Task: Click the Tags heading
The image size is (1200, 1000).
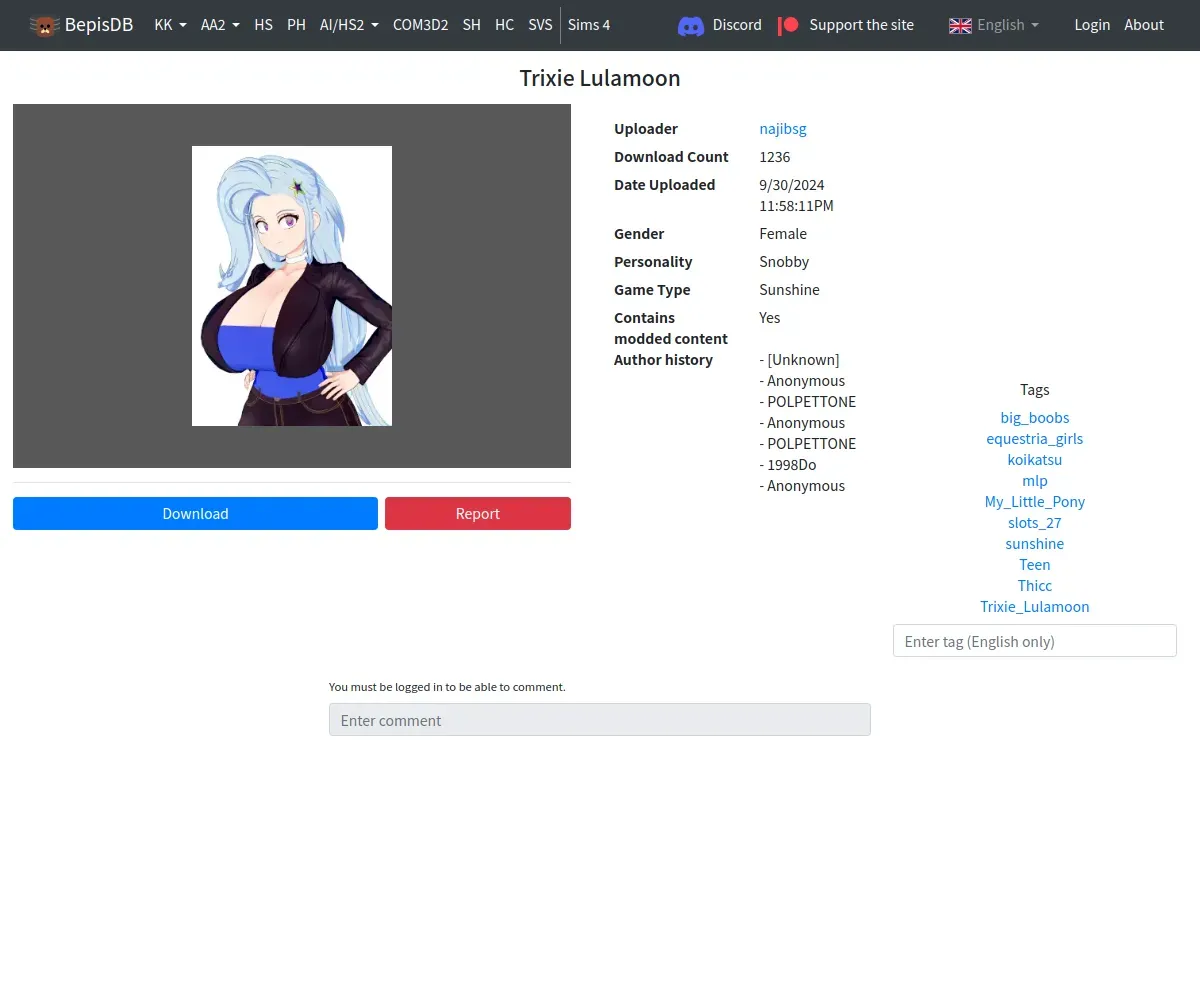Action: click(x=1035, y=390)
